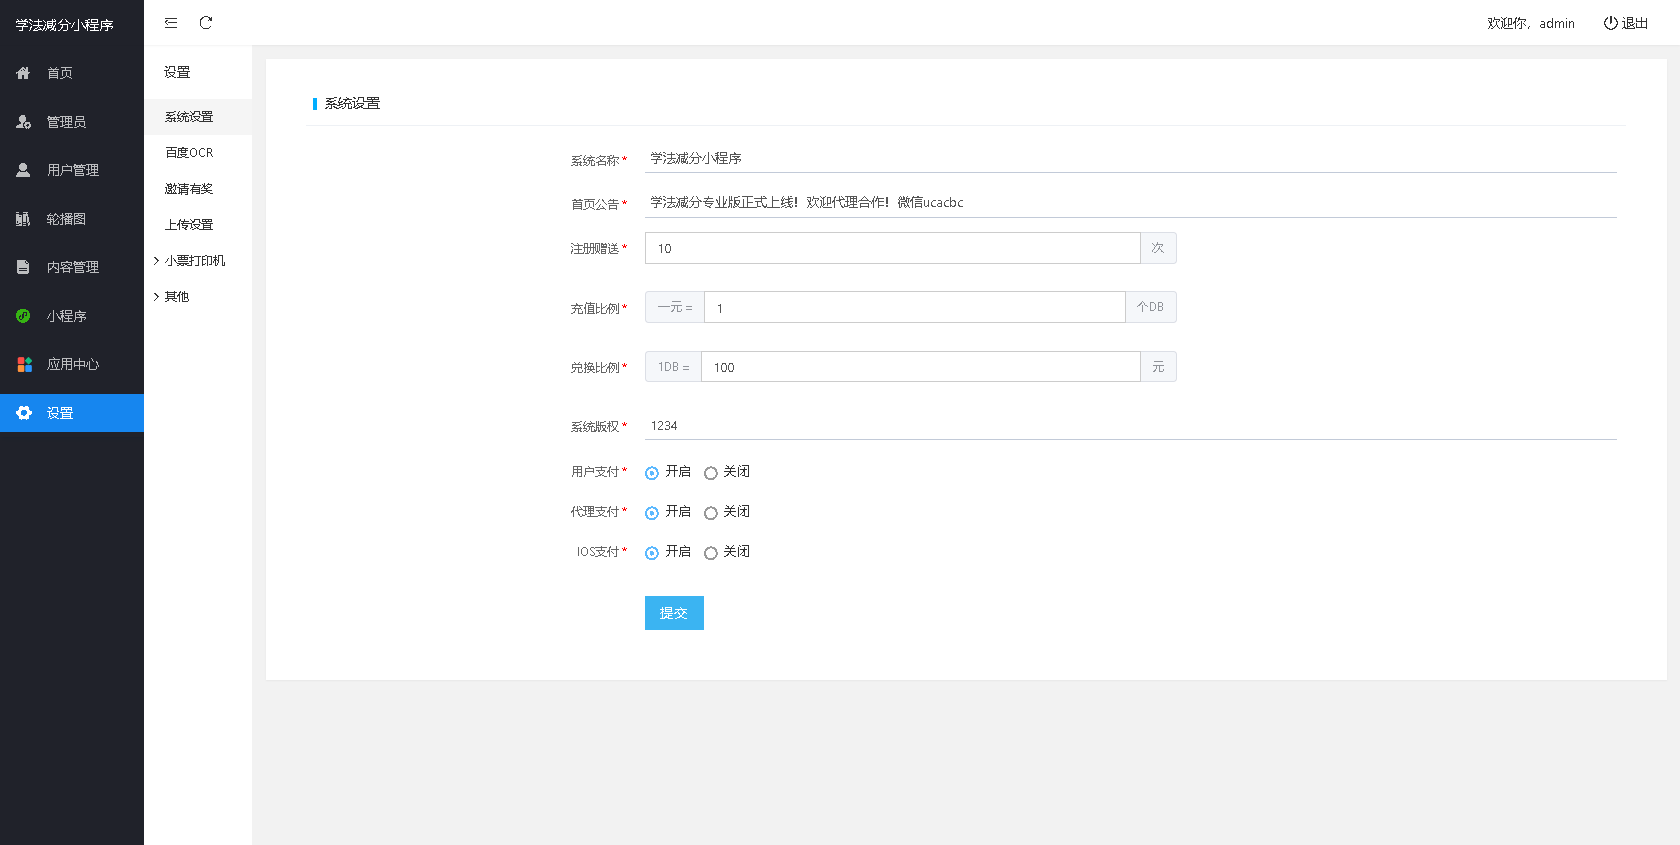Refresh the page using the reload icon
1680x845 pixels.
[206, 23]
